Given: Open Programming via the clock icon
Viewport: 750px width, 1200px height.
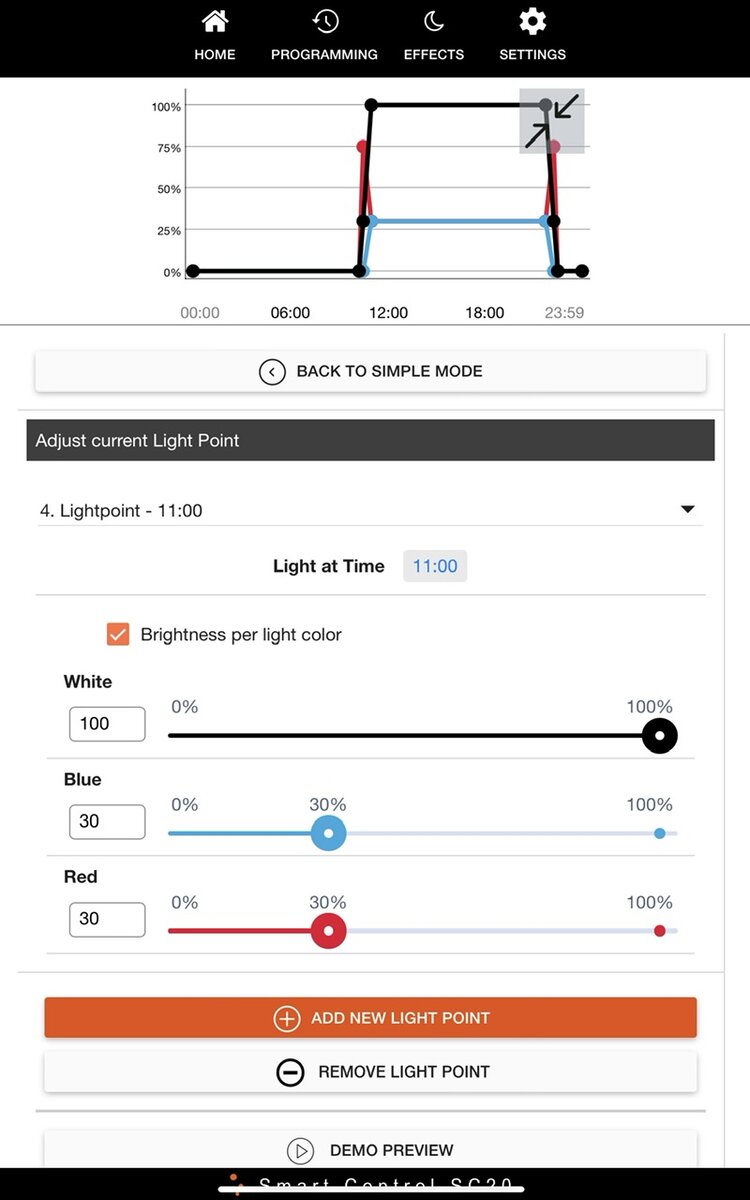Looking at the screenshot, I should pos(324,21).
